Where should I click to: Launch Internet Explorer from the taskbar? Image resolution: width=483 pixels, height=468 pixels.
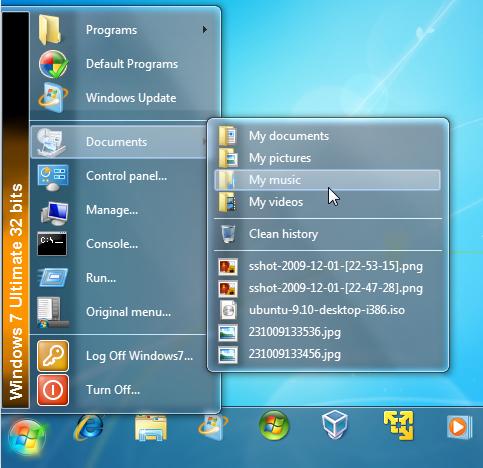click(88, 427)
